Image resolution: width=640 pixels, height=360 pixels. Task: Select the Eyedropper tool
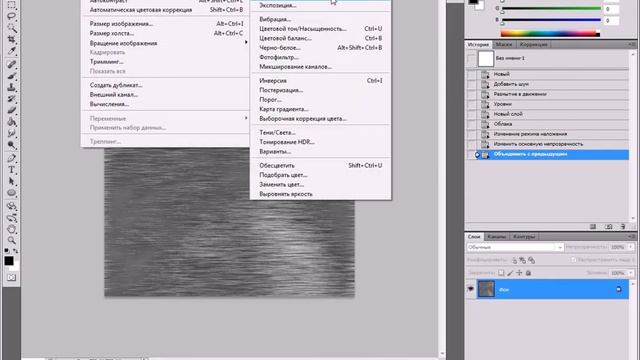pos(11,51)
